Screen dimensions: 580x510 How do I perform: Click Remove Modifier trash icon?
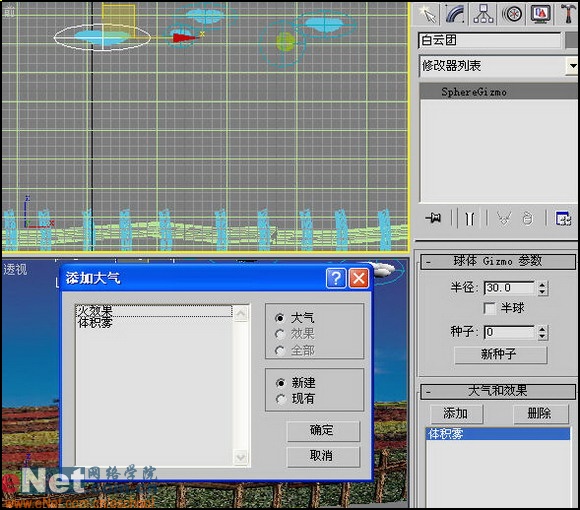click(x=528, y=218)
